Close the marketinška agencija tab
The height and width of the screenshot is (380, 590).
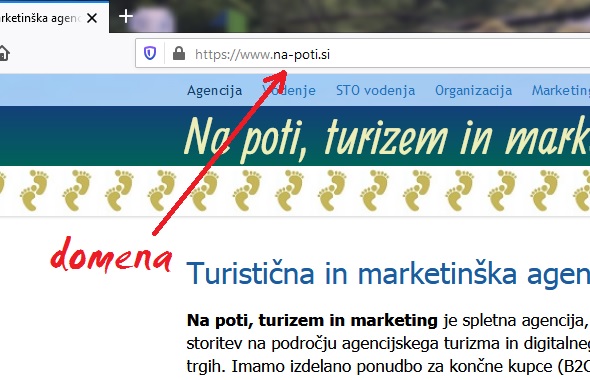point(92,18)
